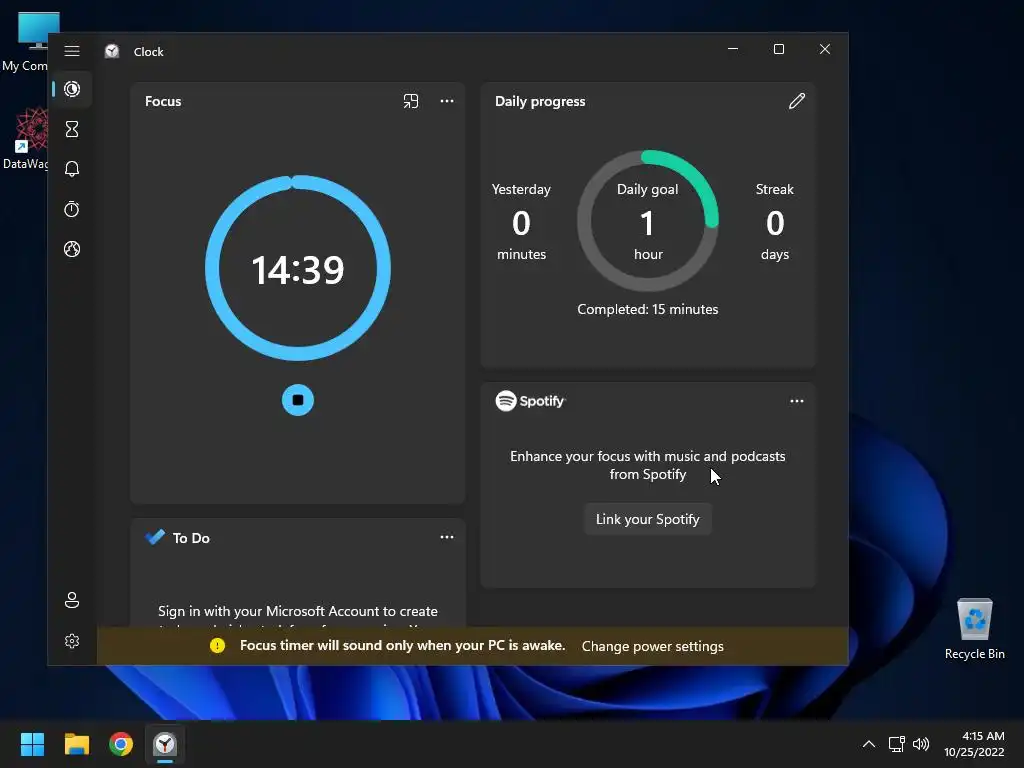This screenshot has height=768, width=1024.
Task: Click the Microsoft Account sign-in text
Action: pyautogui.click(x=298, y=611)
